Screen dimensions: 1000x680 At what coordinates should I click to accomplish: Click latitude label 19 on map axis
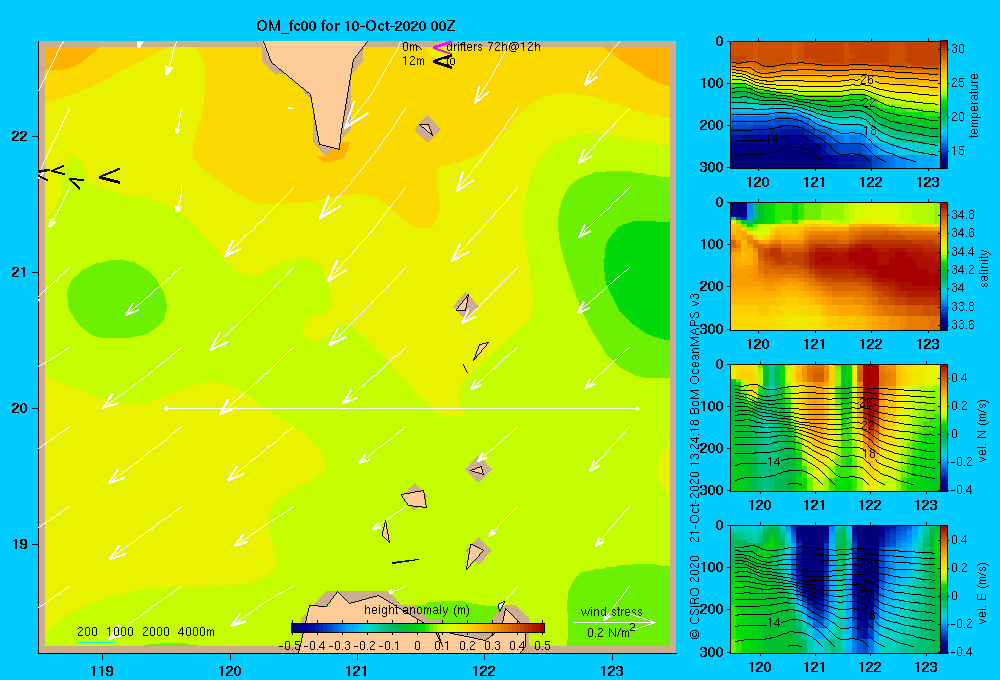coord(19,544)
